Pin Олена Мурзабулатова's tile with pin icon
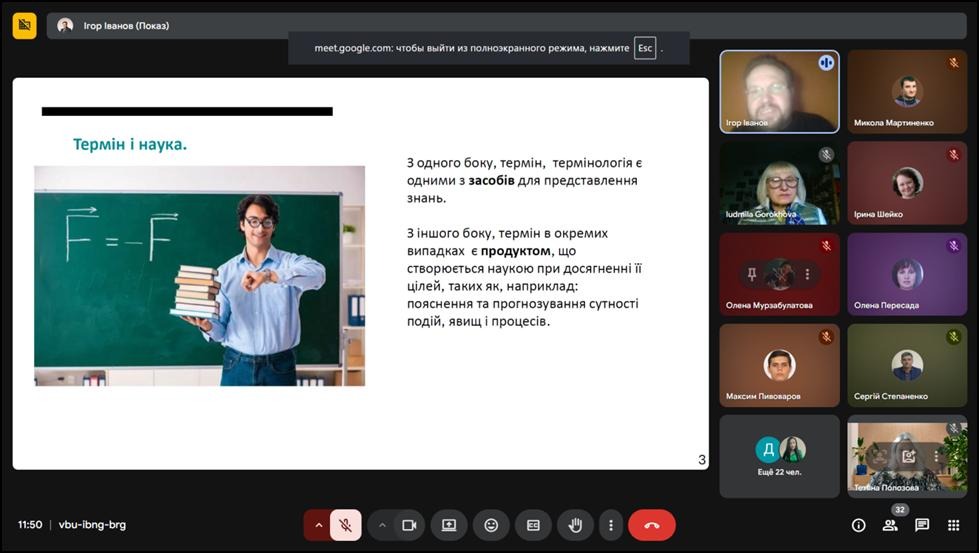The image size is (979, 553). 752,274
